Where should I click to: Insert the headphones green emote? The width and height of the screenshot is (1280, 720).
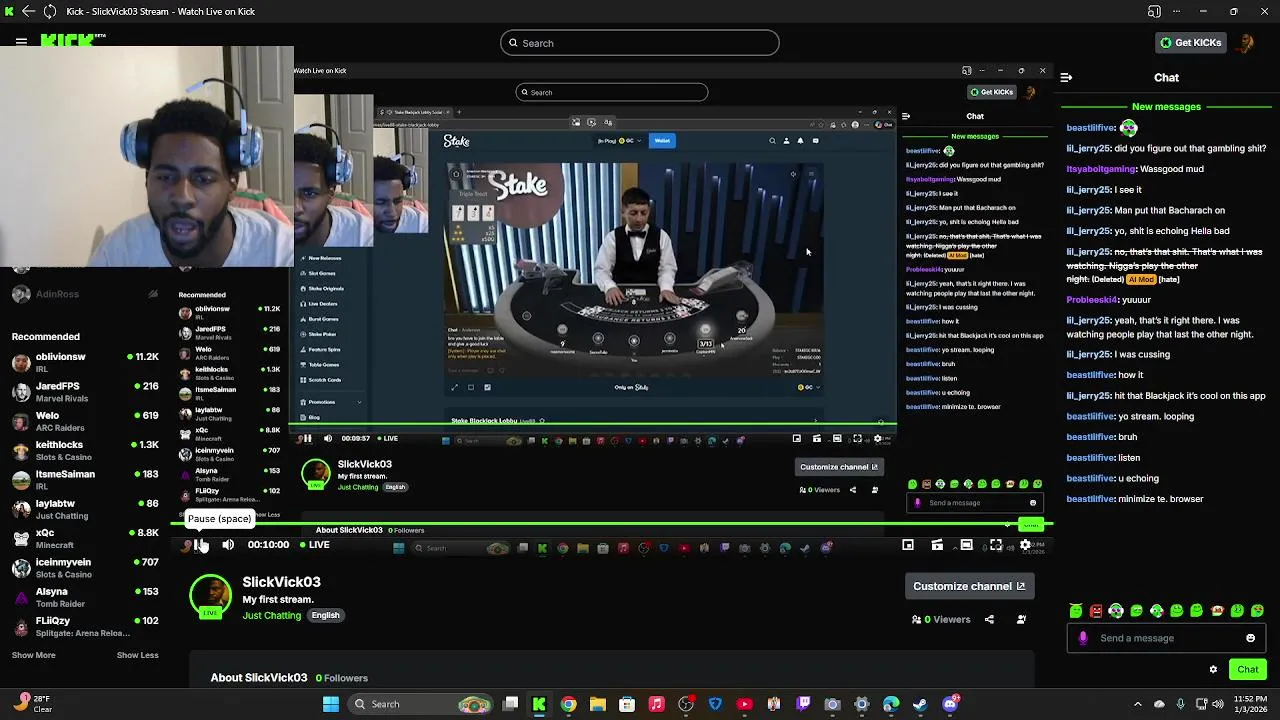(1116, 611)
